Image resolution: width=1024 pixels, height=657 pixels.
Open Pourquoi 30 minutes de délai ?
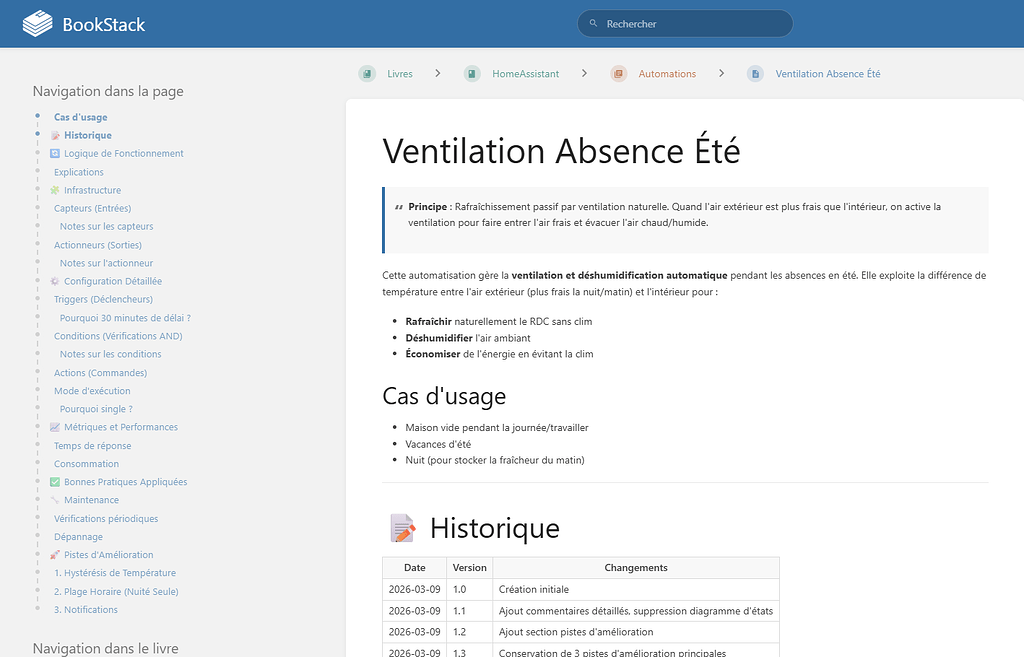click(125, 318)
